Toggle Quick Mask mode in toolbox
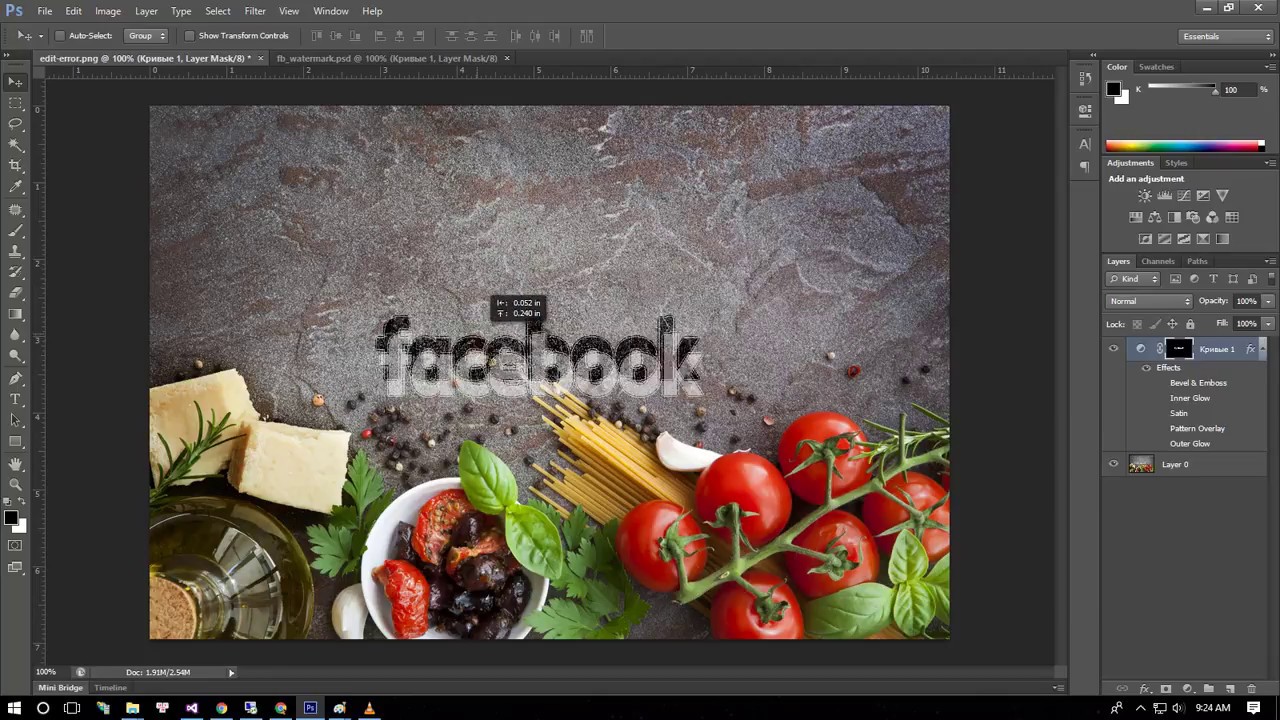 point(15,546)
